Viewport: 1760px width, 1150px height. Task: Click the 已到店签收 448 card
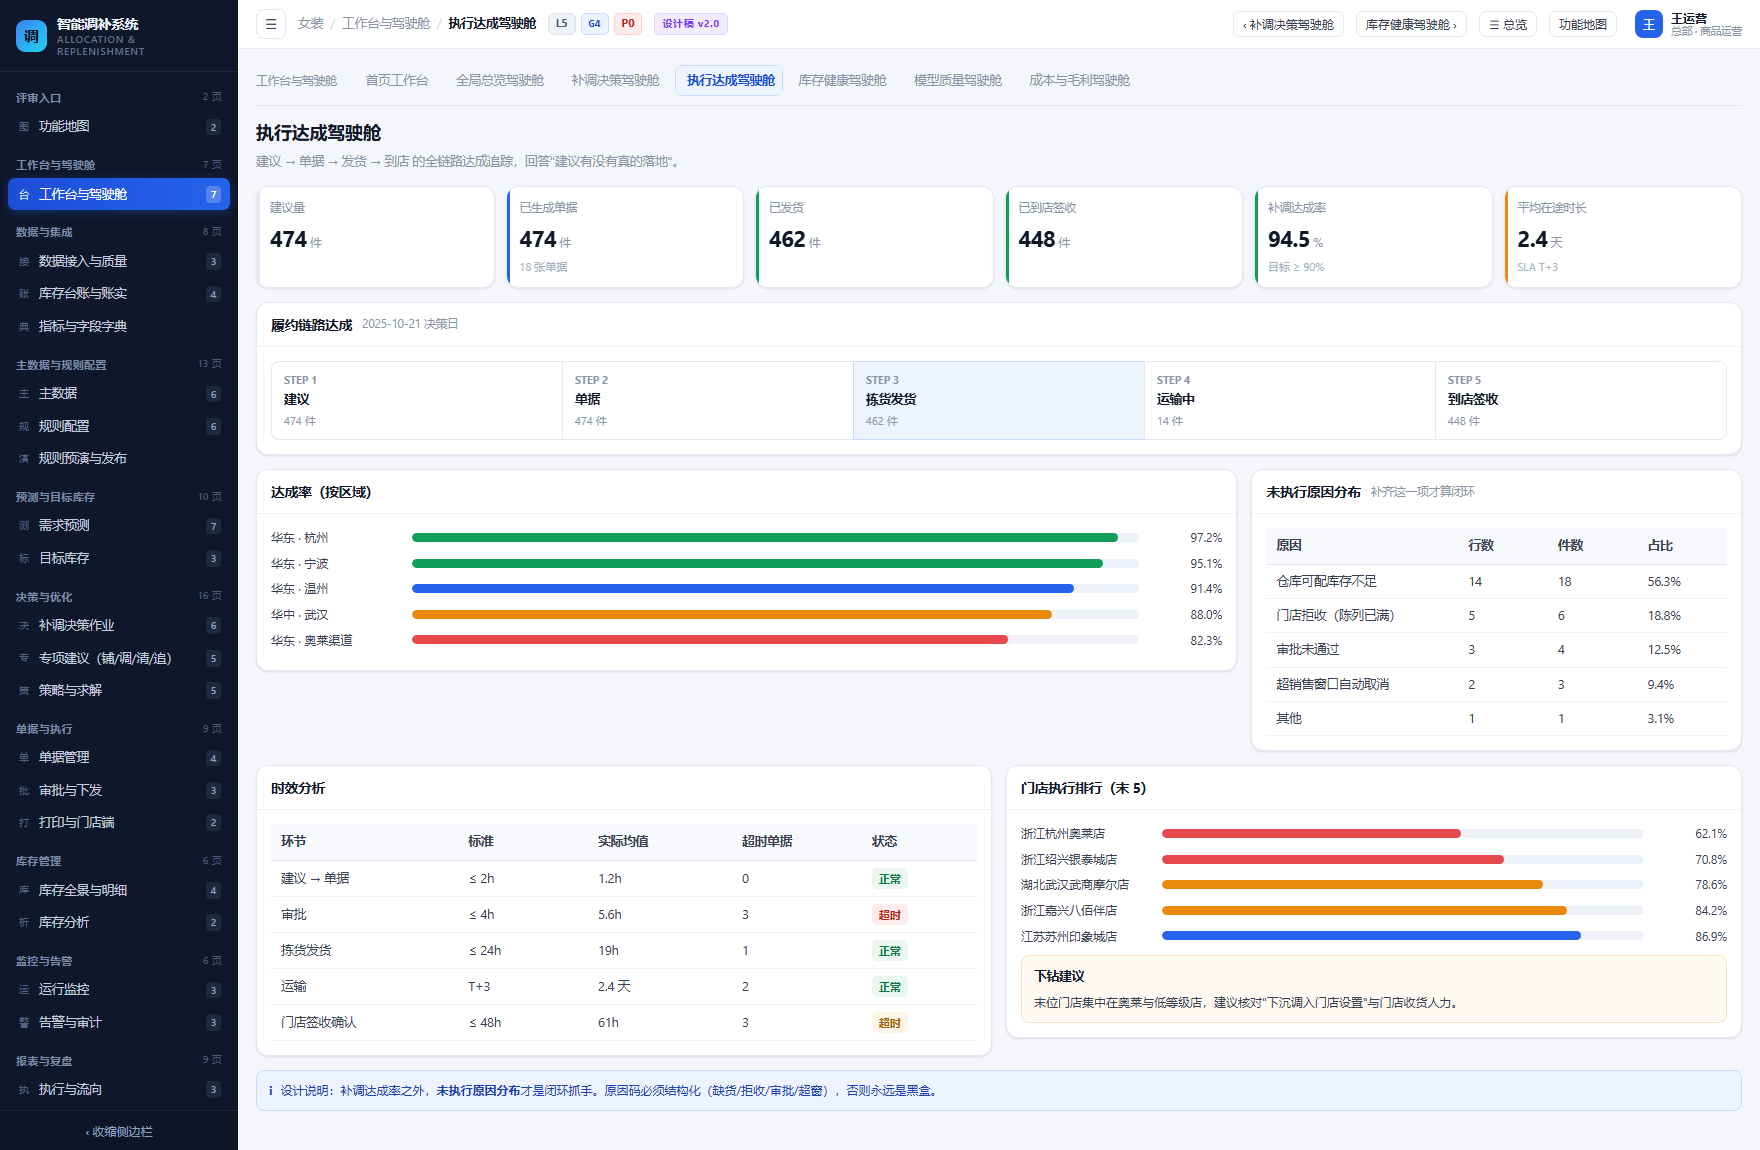tap(1124, 237)
